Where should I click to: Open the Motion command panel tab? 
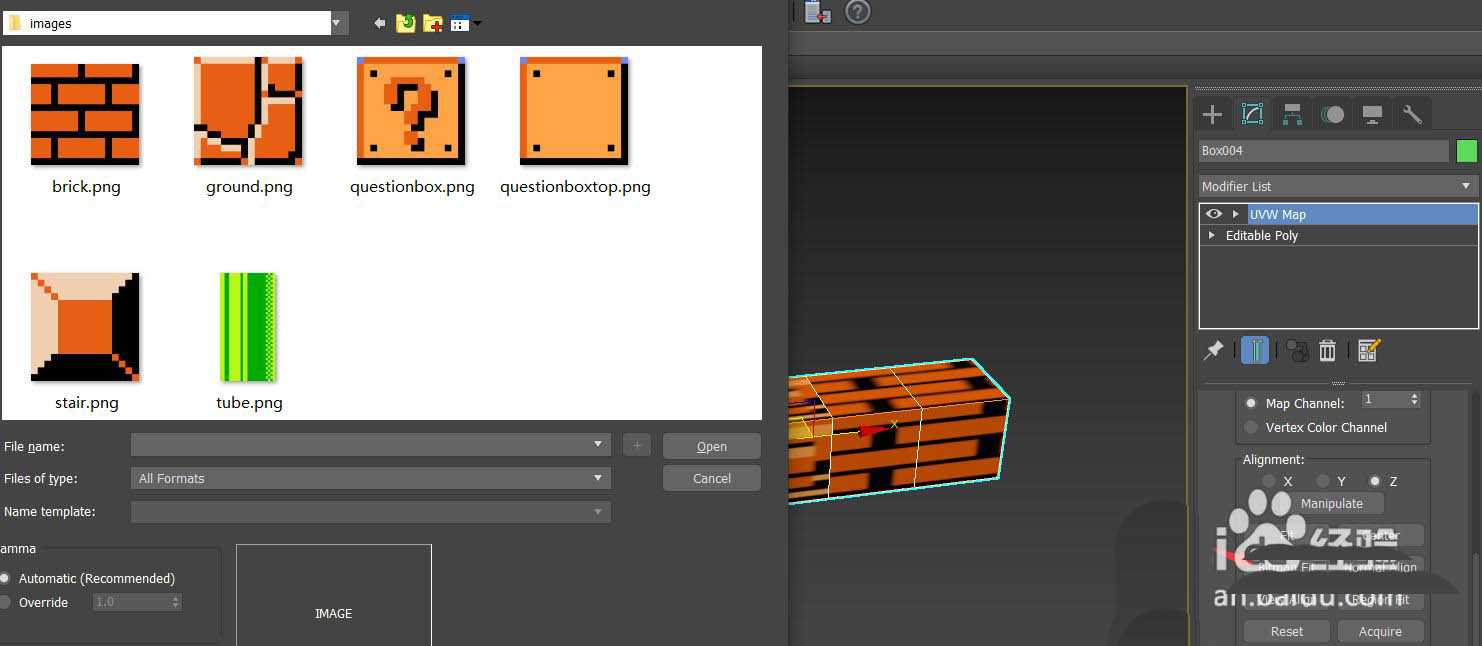pos(1332,114)
